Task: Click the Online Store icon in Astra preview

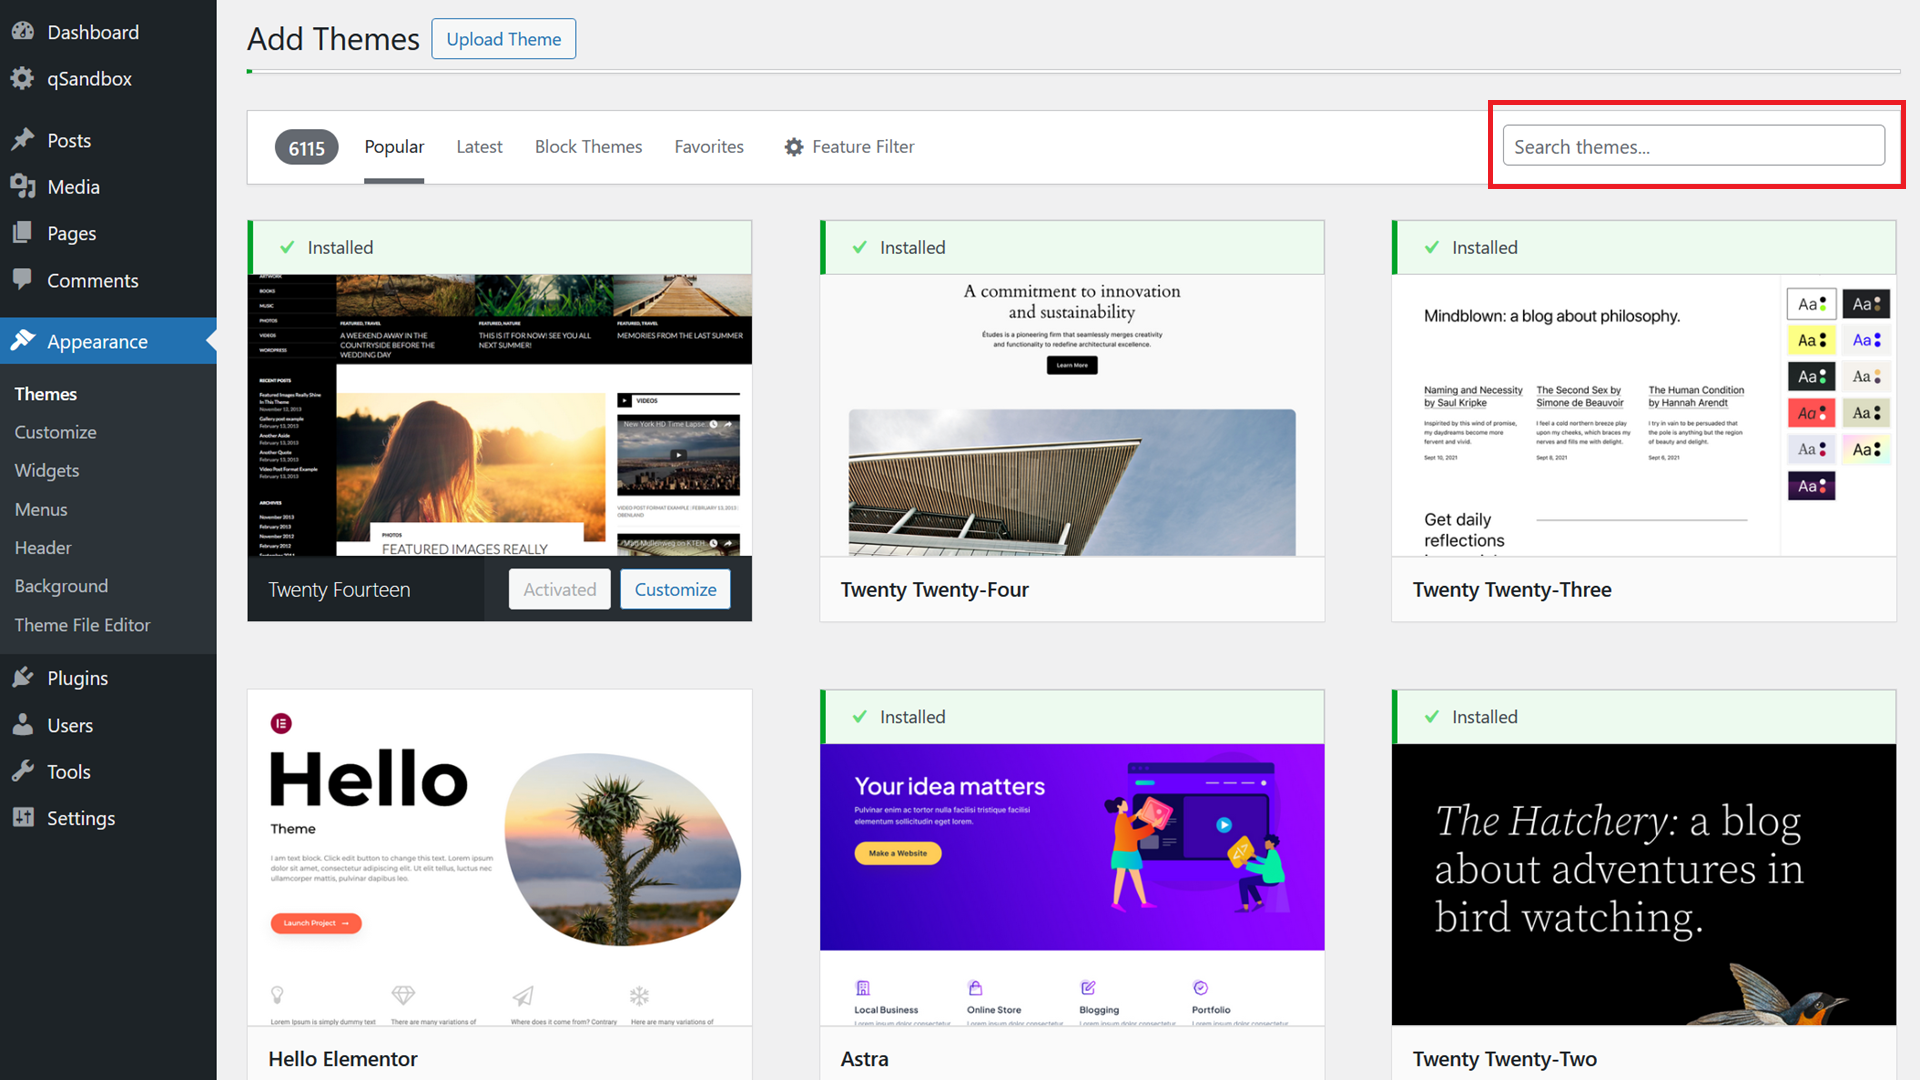Action: (x=975, y=988)
